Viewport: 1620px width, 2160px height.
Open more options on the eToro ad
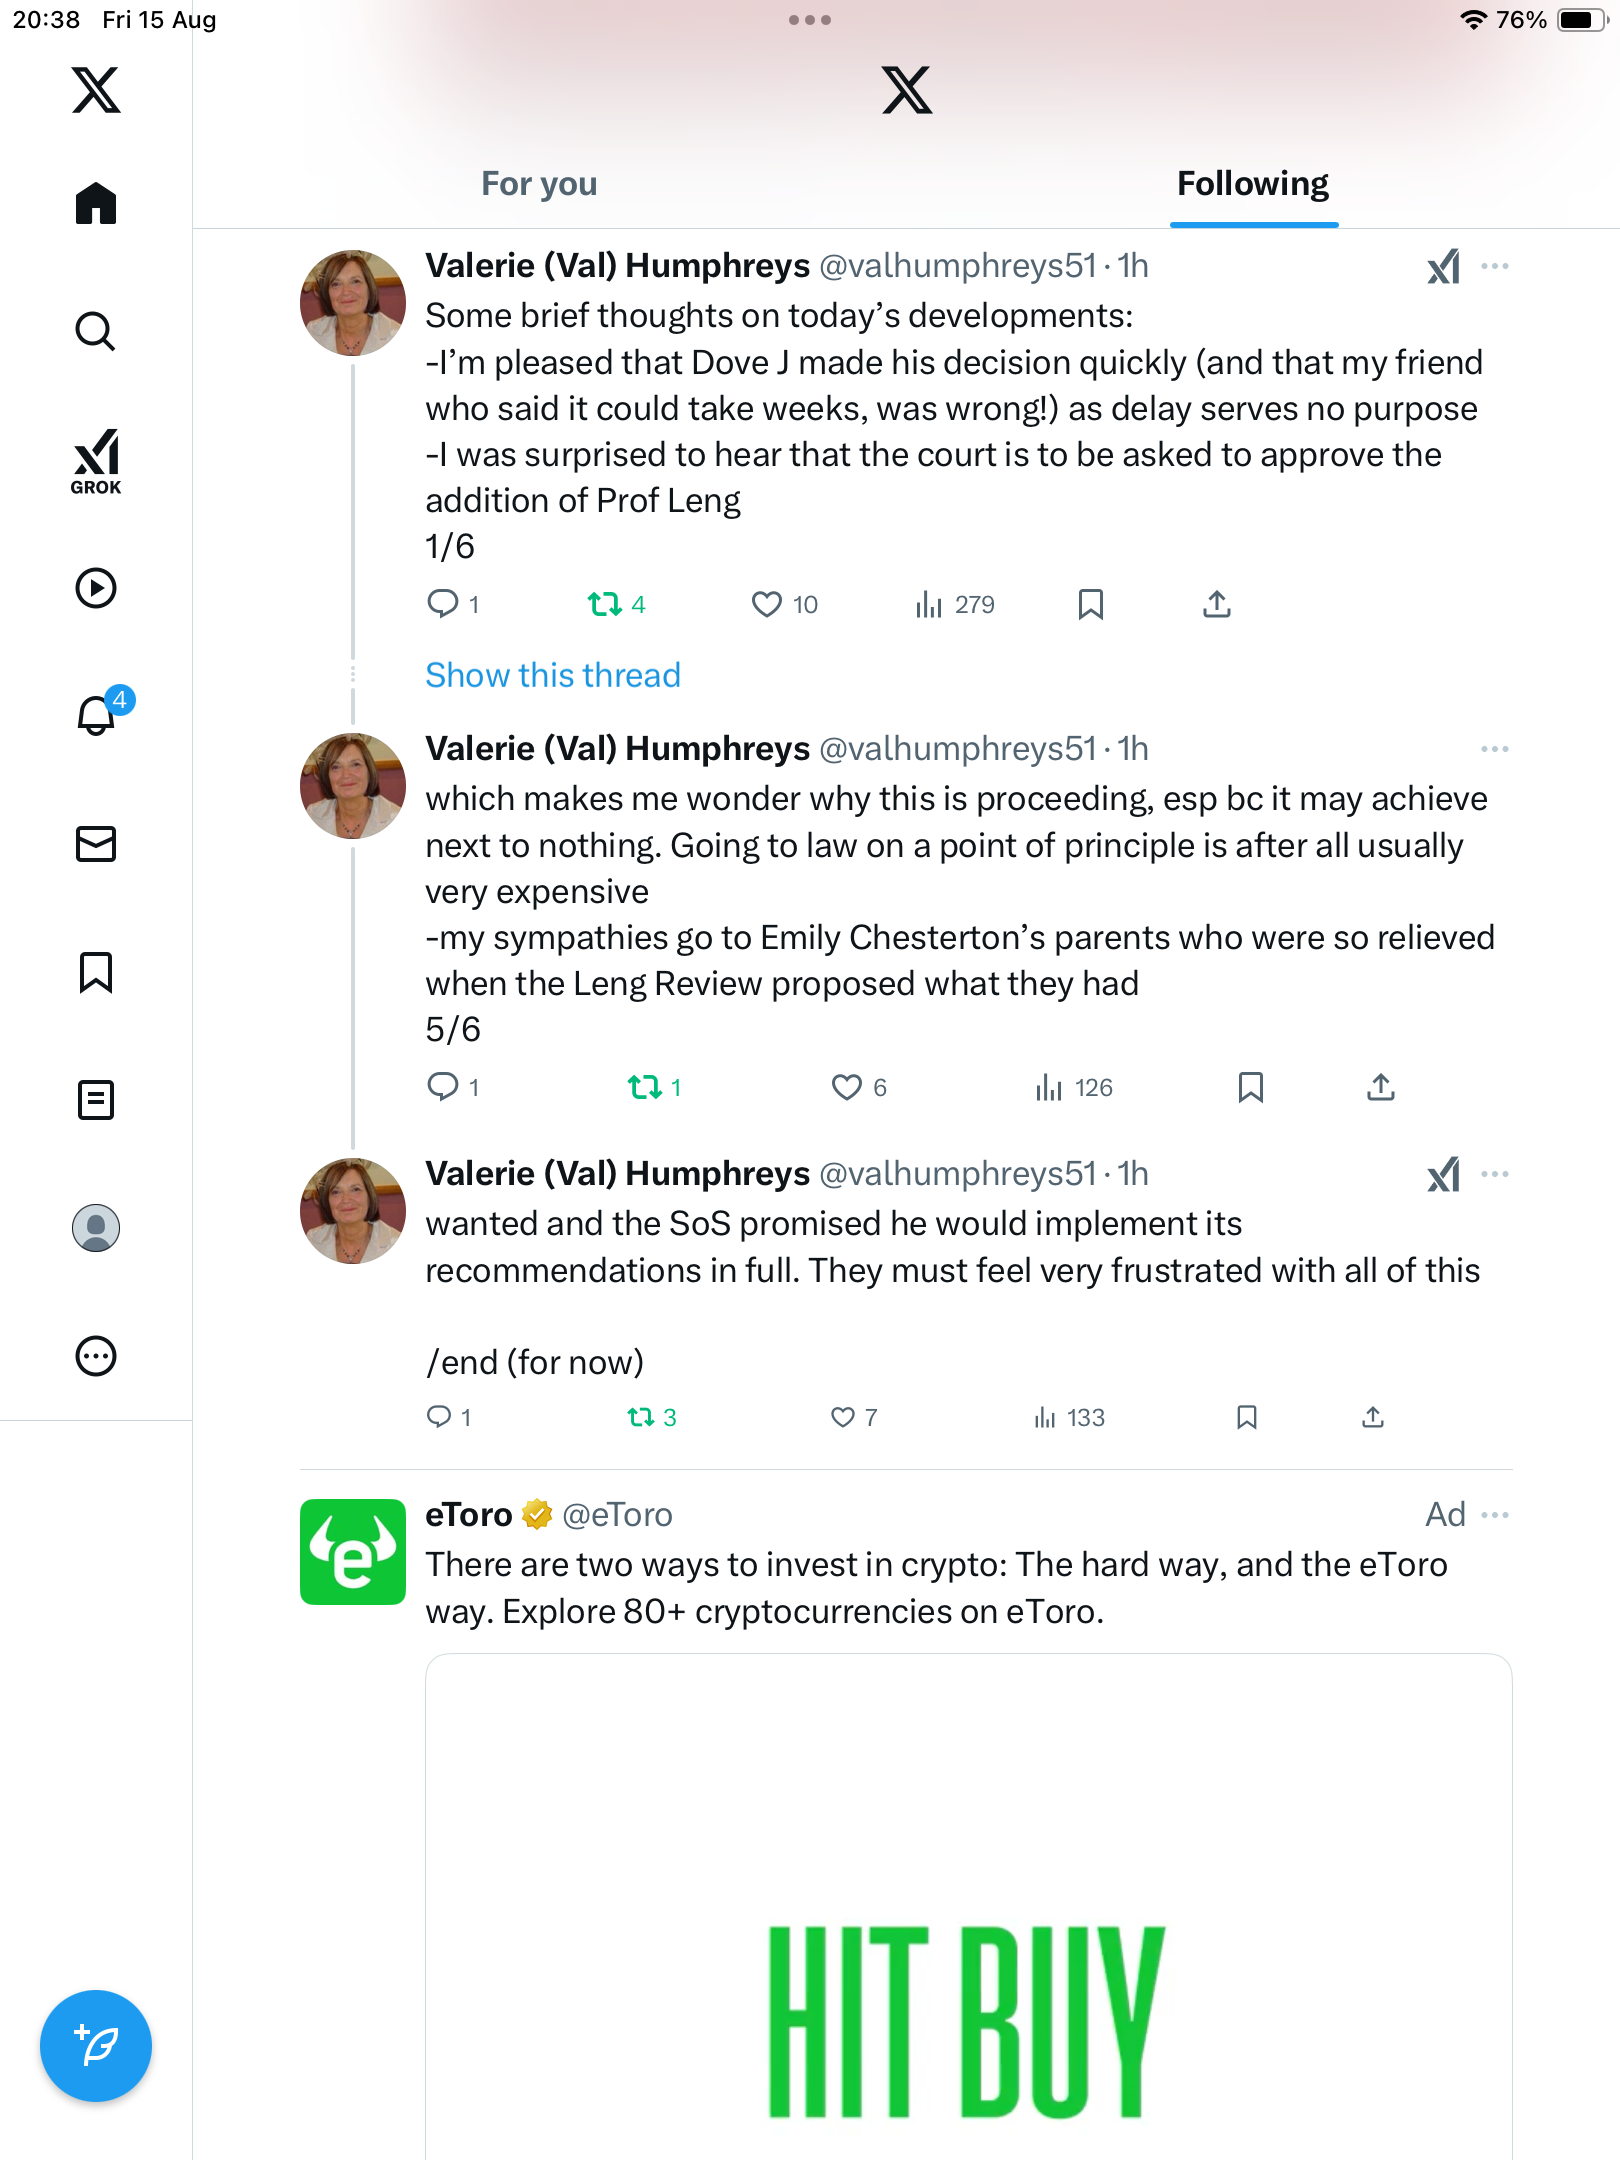1495,1515
